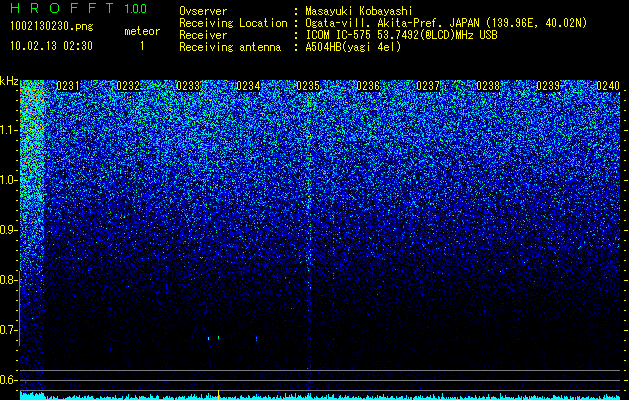Click the Receiver label
Image resolution: width=629 pixels, height=400 pixels.
tap(203, 35)
